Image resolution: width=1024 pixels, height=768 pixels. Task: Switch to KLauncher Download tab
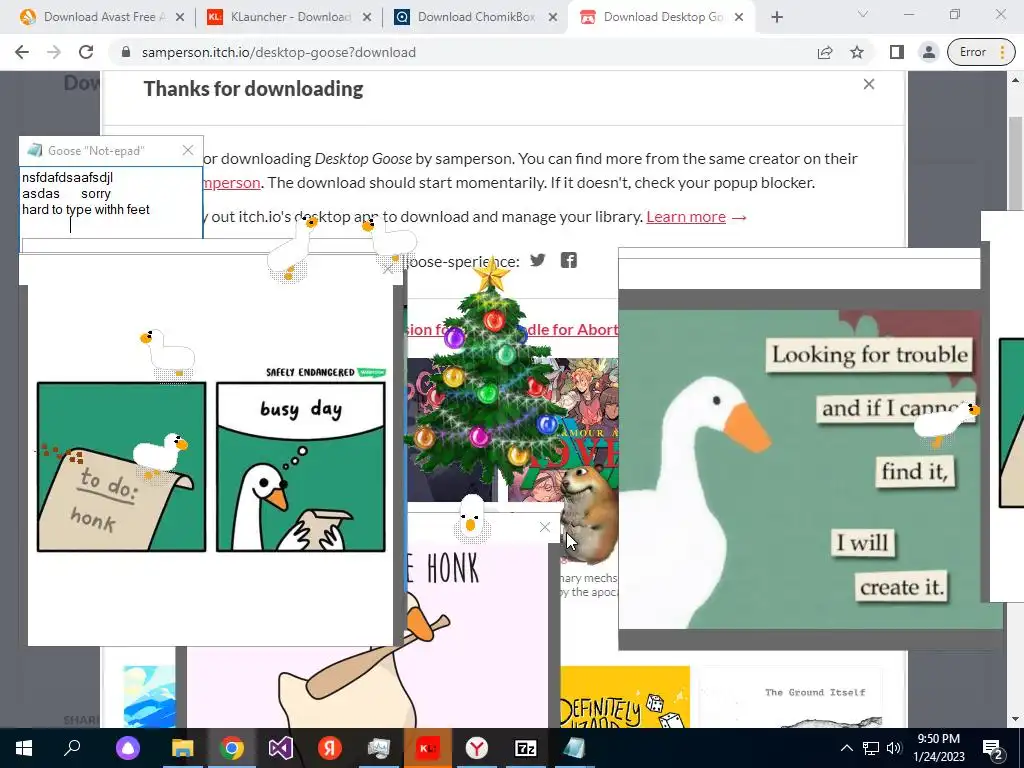pos(290,17)
